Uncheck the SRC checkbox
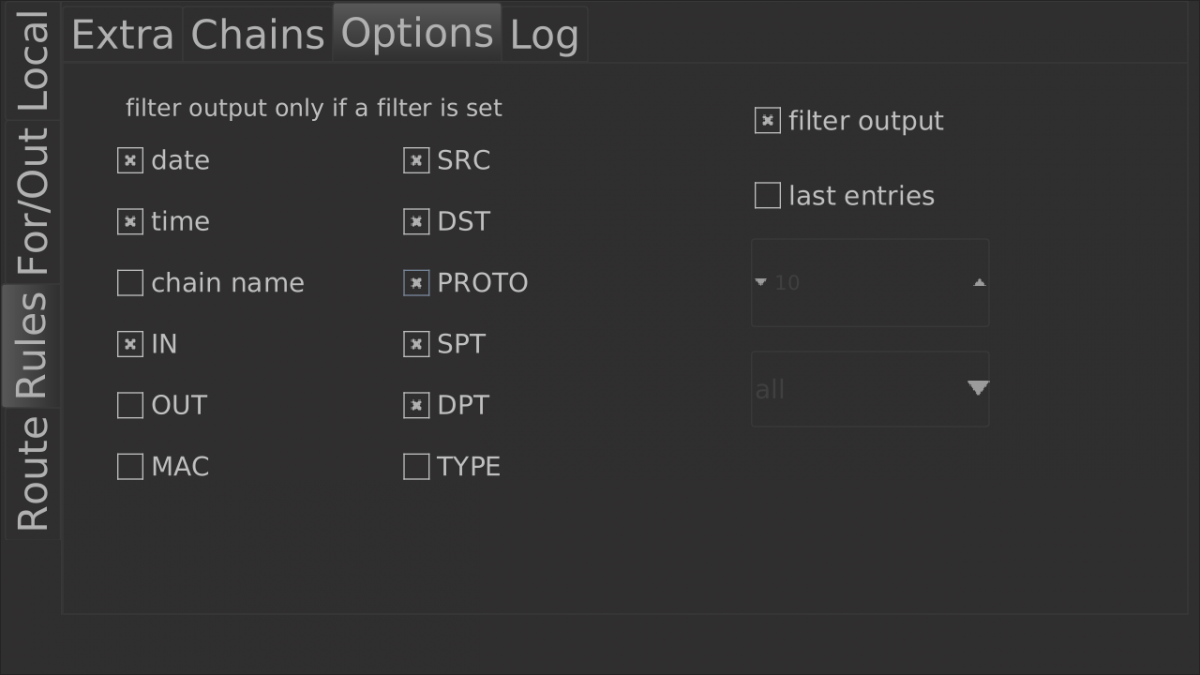This screenshot has width=1200, height=675. [x=416, y=161]
